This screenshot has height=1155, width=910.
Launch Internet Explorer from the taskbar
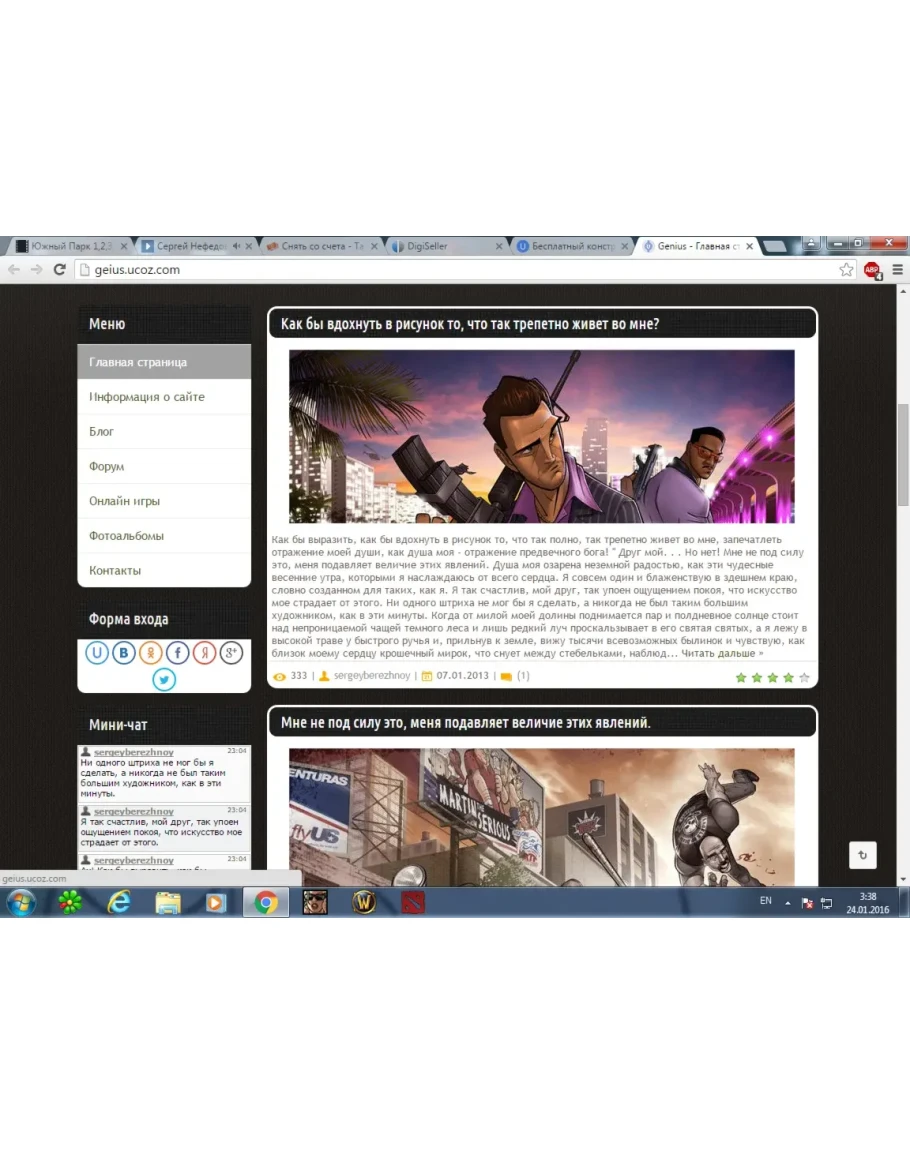point(119,902)
